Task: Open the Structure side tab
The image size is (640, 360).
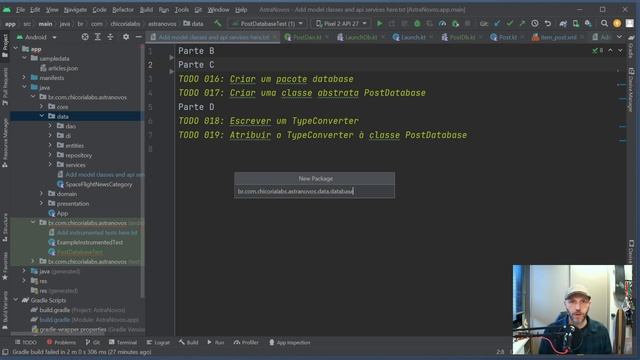Action: click(x=5, y=228)
